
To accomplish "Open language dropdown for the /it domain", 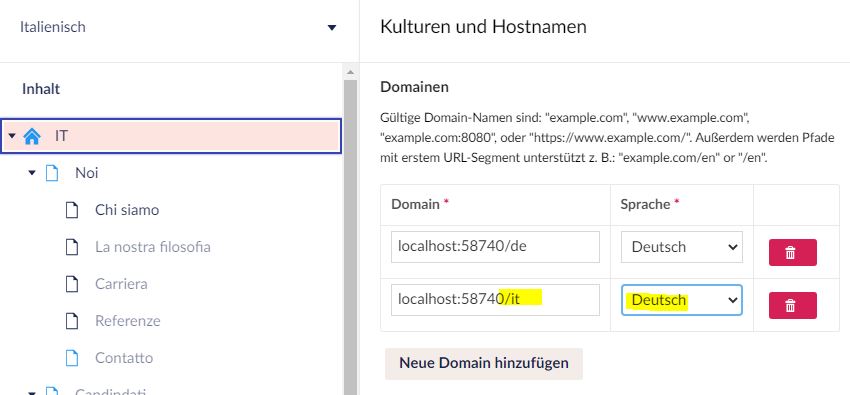I will coord(682,300).
